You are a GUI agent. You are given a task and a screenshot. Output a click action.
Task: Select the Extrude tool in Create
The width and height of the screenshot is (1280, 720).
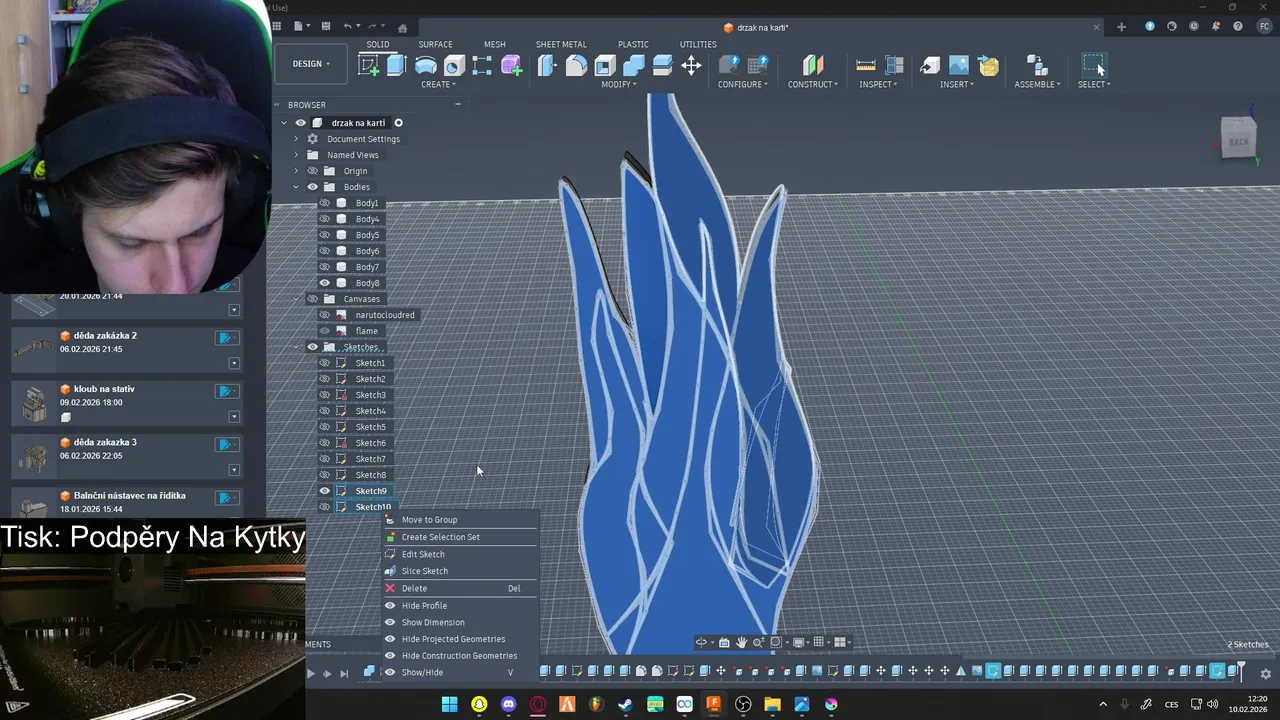point(396,65)
